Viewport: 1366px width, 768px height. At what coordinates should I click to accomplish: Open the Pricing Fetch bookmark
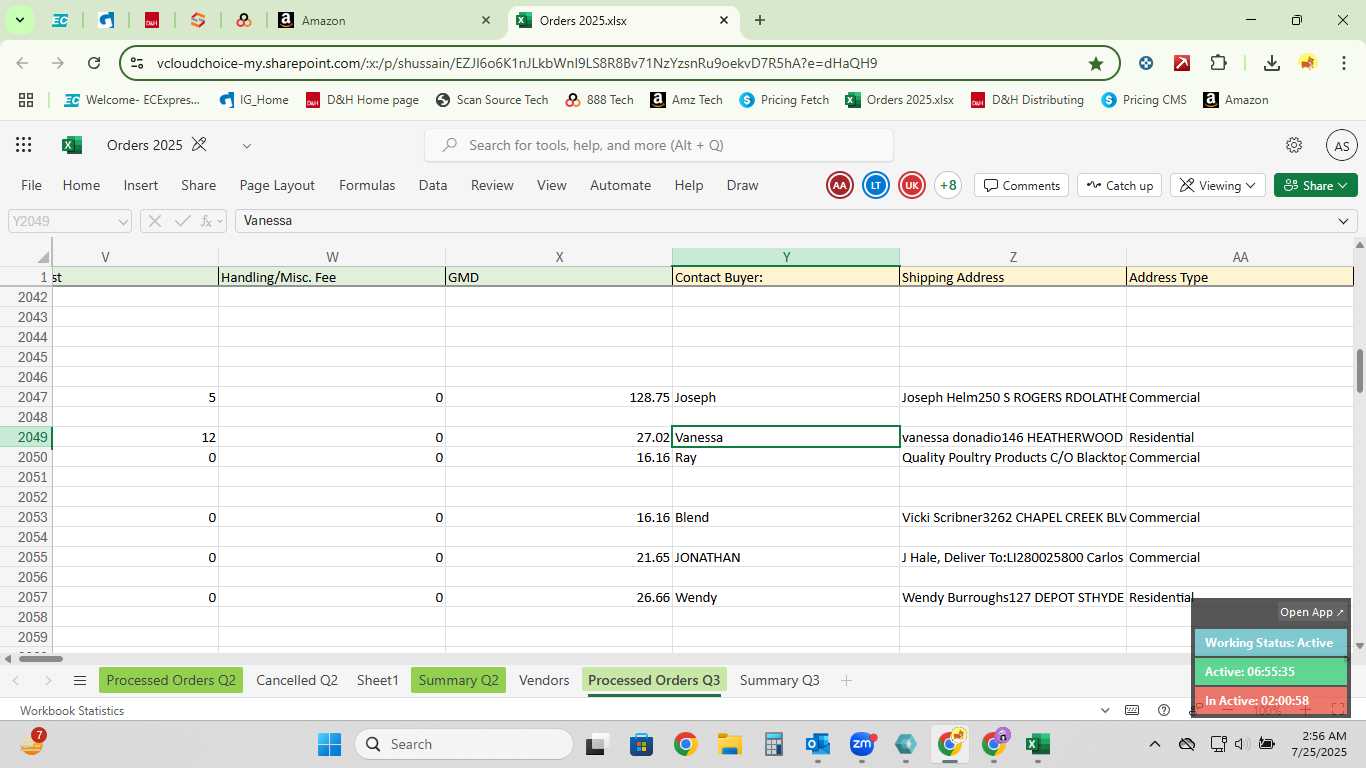coord(784,100)
